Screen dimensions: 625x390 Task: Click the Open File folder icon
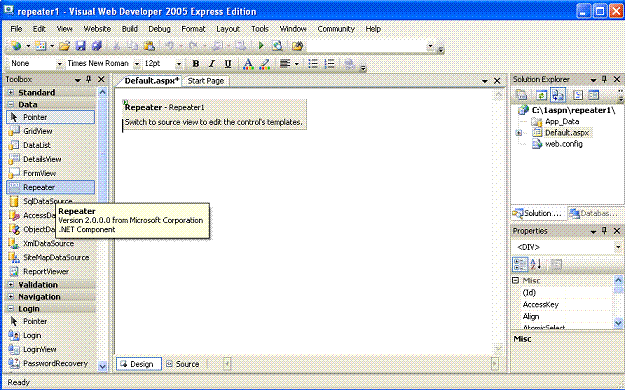pyautogui.click(x=64, y=46)
